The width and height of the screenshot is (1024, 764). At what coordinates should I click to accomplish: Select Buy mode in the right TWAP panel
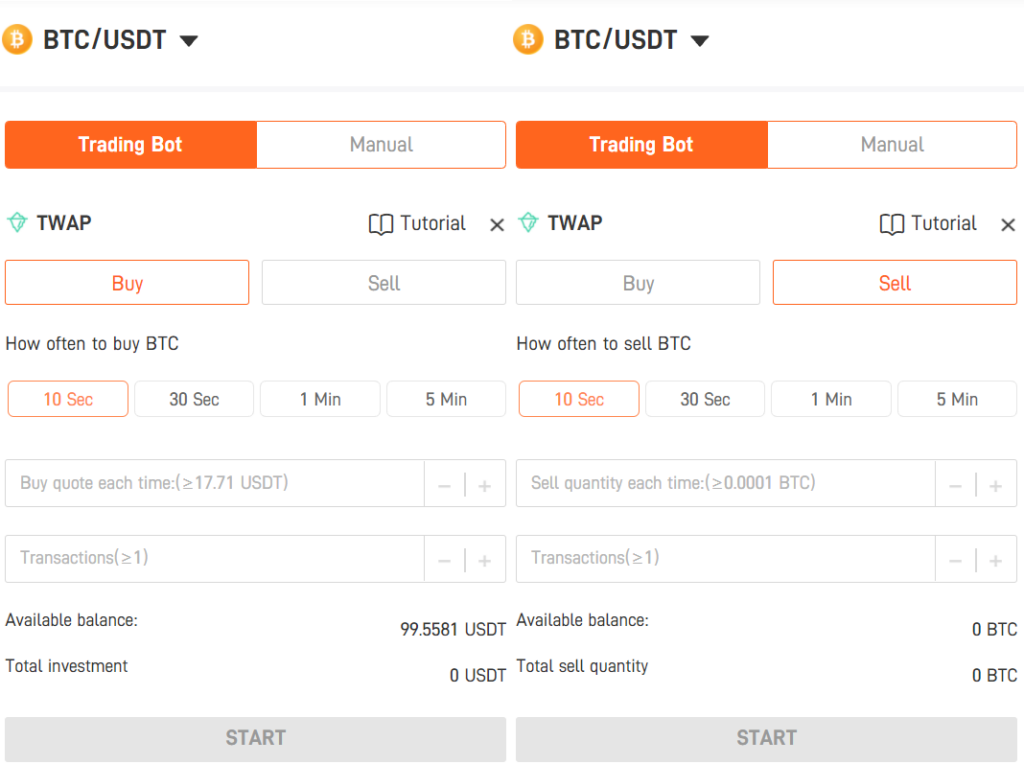pyautogui.click(x=637, y=282)
